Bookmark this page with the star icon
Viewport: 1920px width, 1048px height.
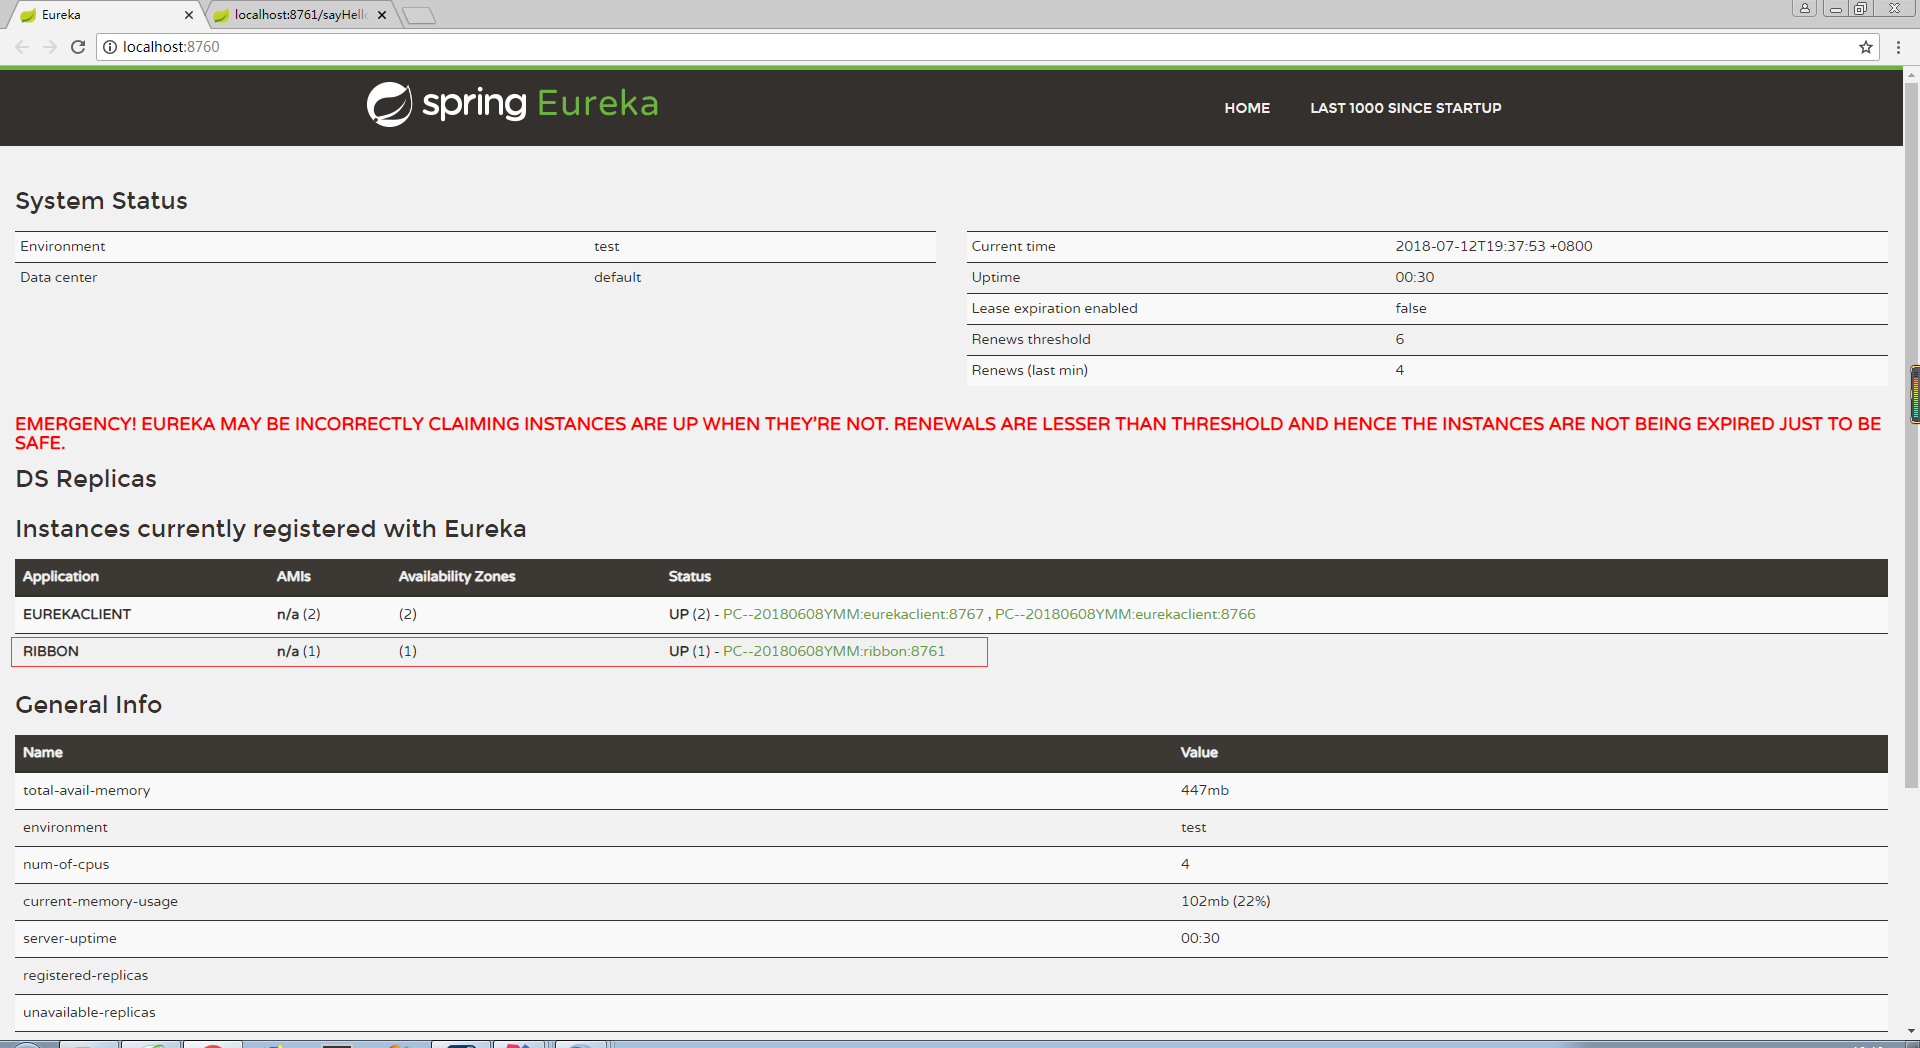[1866, 47]
